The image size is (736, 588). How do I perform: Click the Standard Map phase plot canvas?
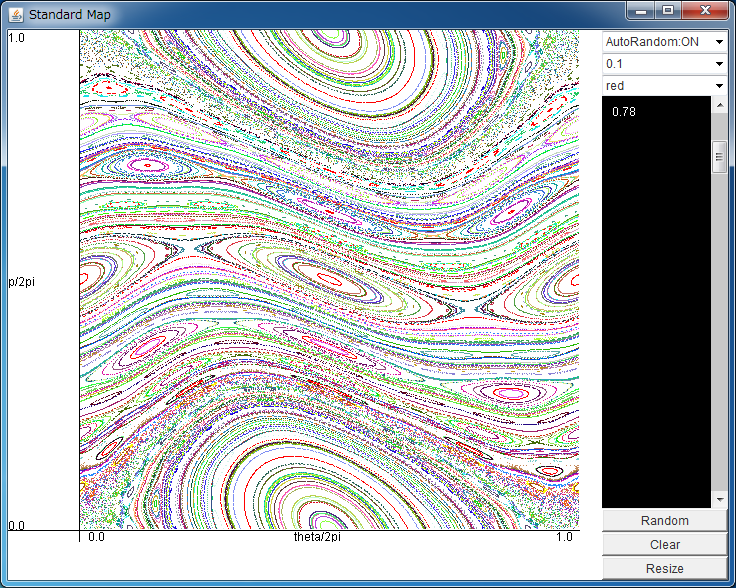point(330,280)
